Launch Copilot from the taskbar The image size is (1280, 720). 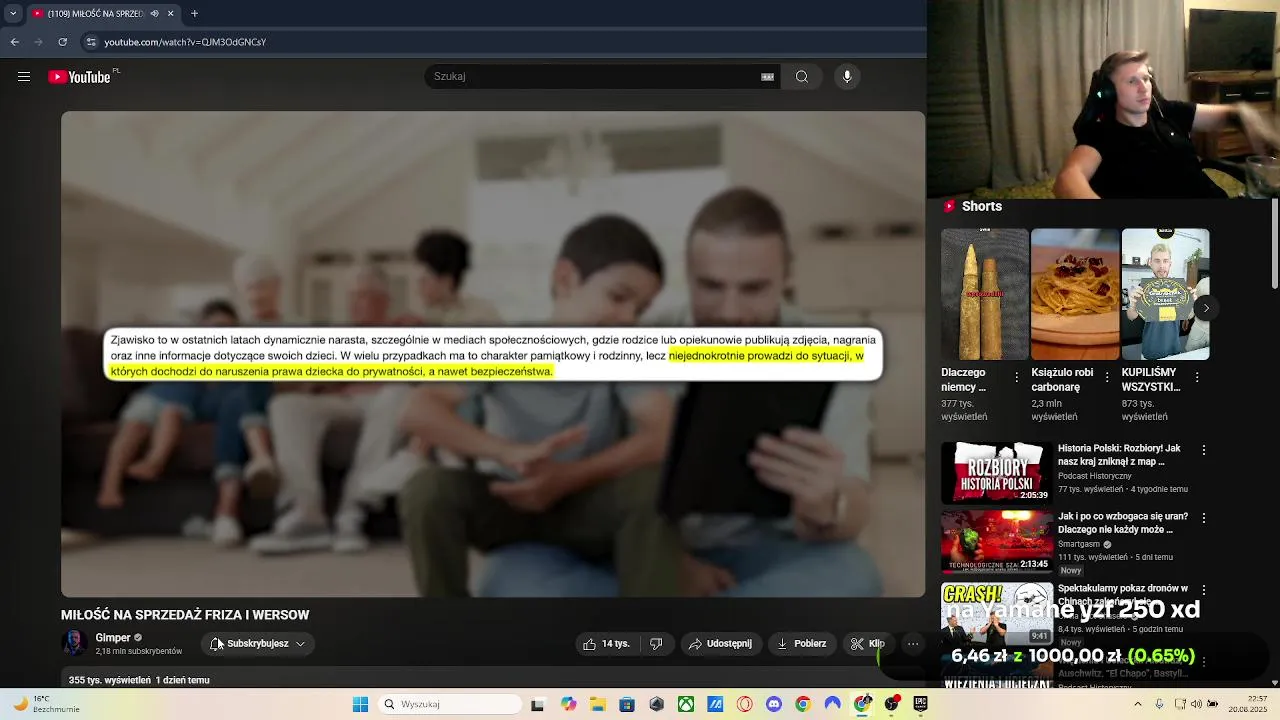pos(569,704)
